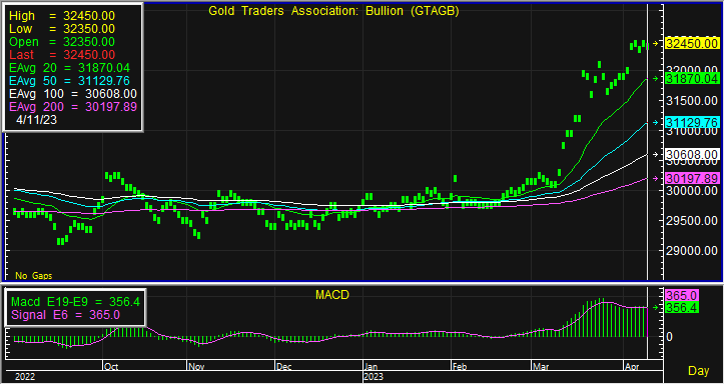The width and height of the screenshot is (725, 385).
Task: Click the Mar label on time axis
Action: click(x=541, y=367)
